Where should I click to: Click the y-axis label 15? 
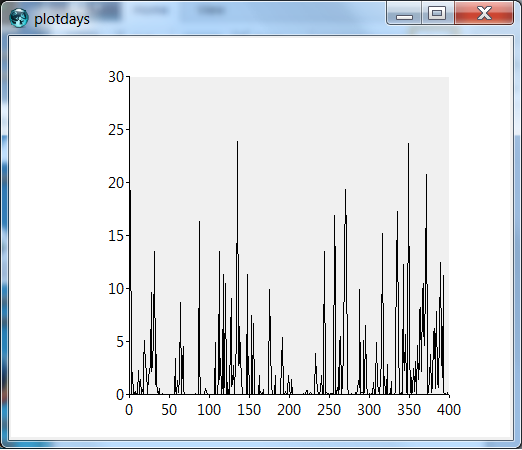click(116, 236)
